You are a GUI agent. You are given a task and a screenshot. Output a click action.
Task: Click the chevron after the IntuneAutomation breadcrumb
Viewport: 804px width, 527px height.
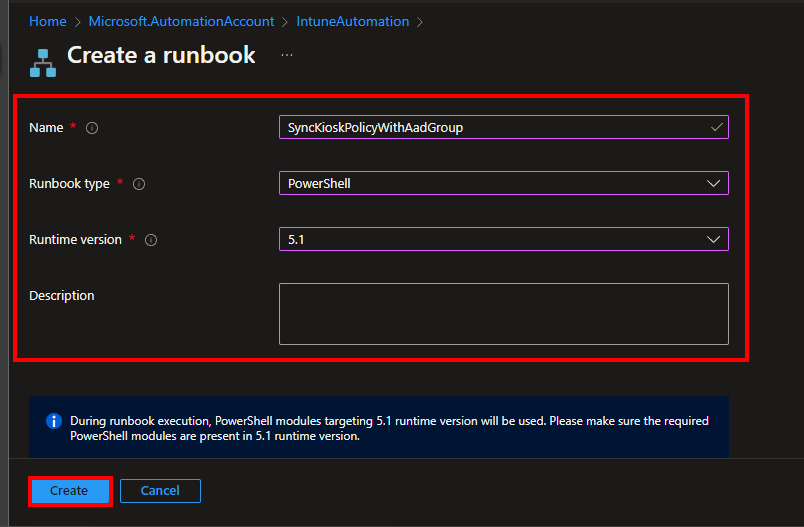click(420, 21)
